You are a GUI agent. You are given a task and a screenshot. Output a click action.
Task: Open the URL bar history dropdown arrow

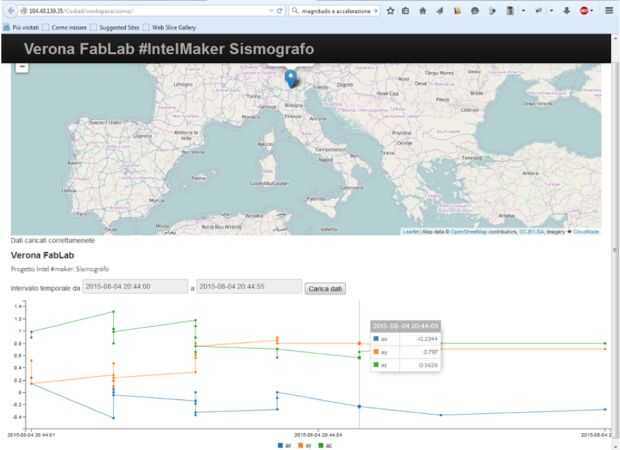[271, 11]
